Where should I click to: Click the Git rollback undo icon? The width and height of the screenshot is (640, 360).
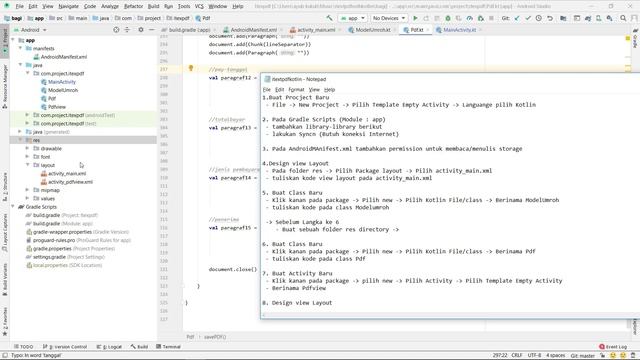tap(550, 18)
